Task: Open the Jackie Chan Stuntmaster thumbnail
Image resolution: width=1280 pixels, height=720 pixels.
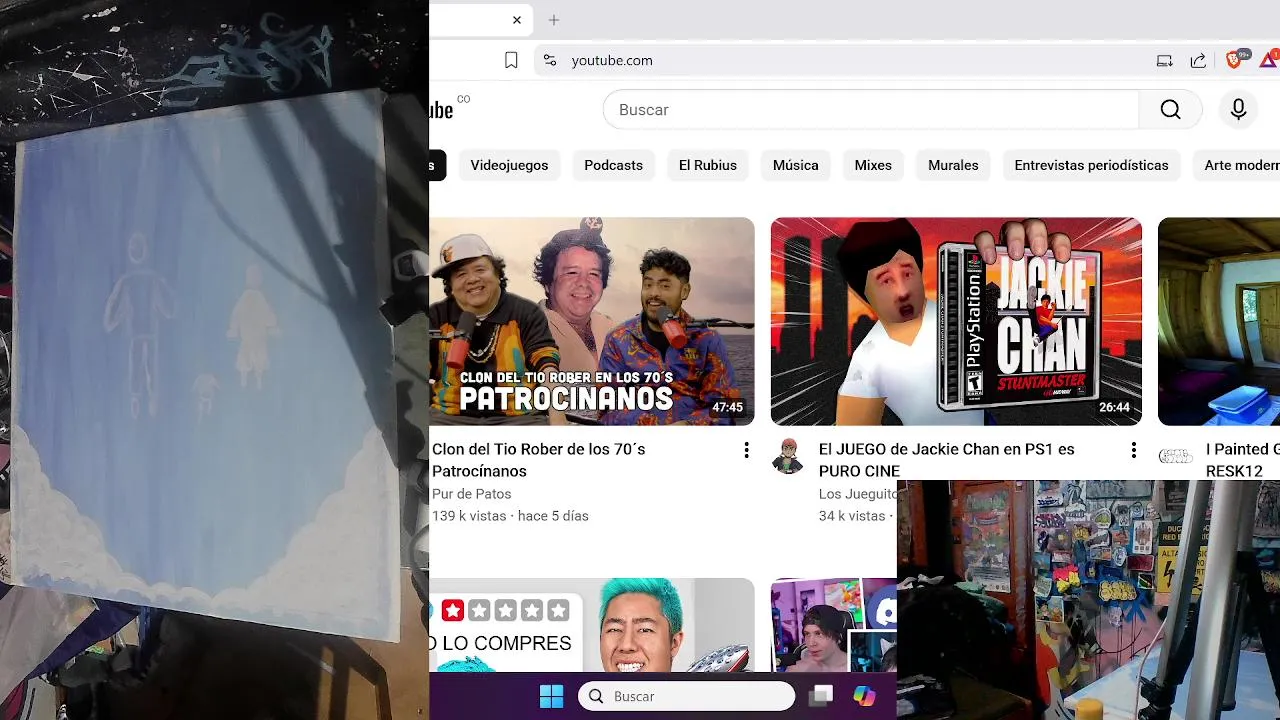Action: point(956,321)
